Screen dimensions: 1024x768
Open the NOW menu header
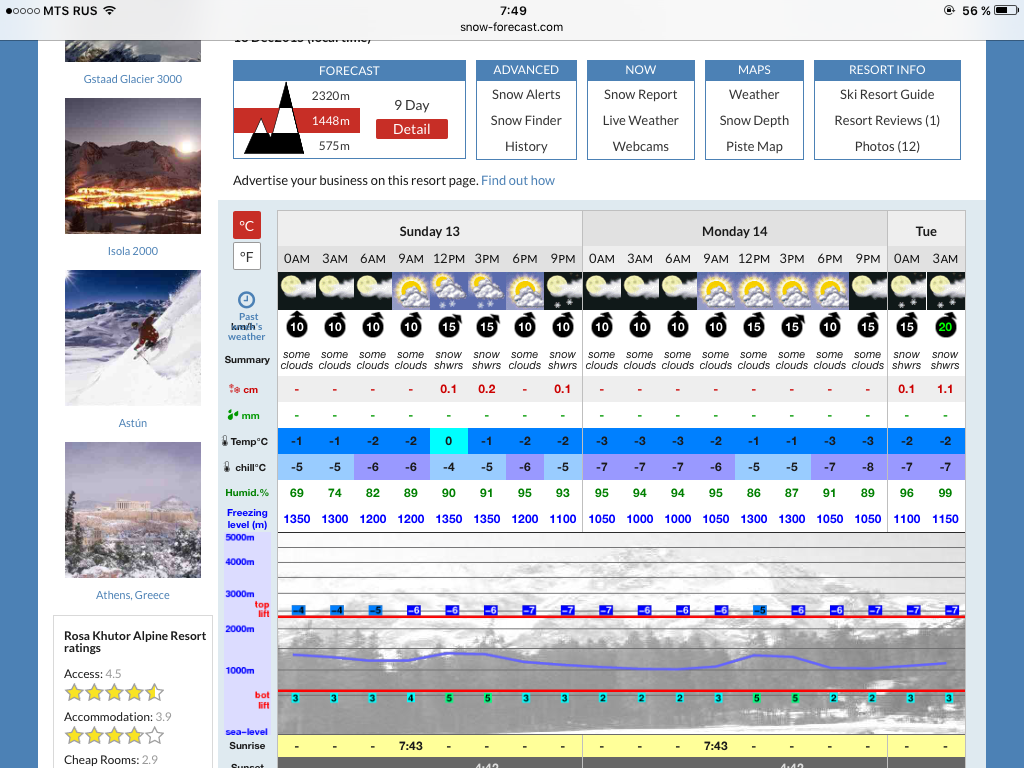point(641,70)
